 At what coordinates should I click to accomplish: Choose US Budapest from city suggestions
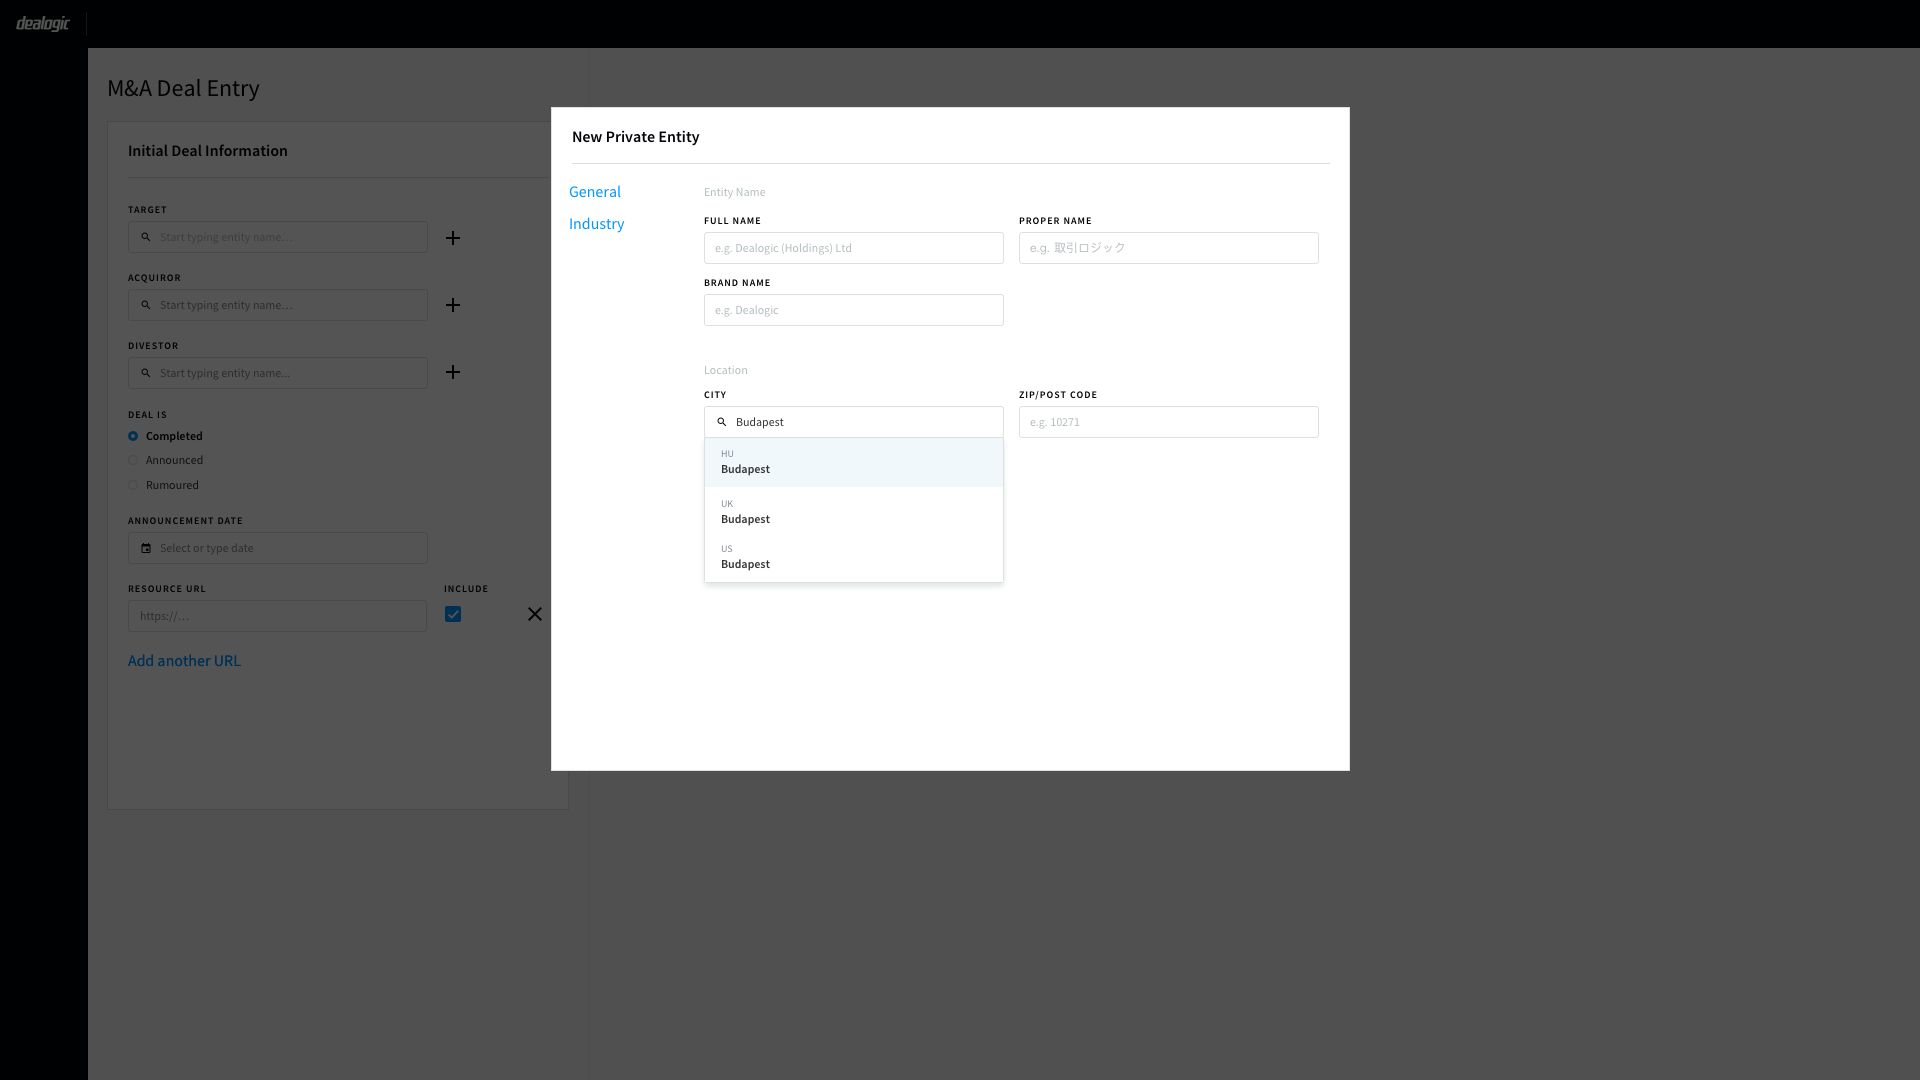(x=853, y=557)
